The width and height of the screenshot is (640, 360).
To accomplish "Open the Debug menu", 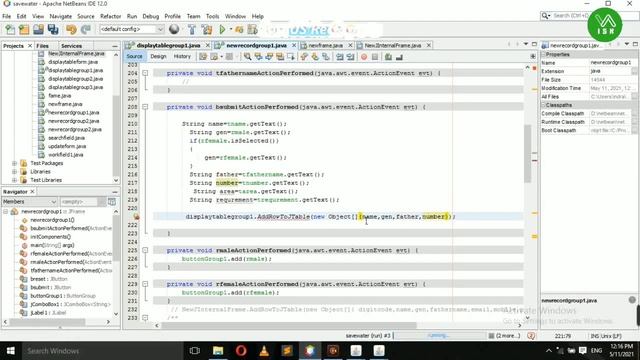I will 151,16.
